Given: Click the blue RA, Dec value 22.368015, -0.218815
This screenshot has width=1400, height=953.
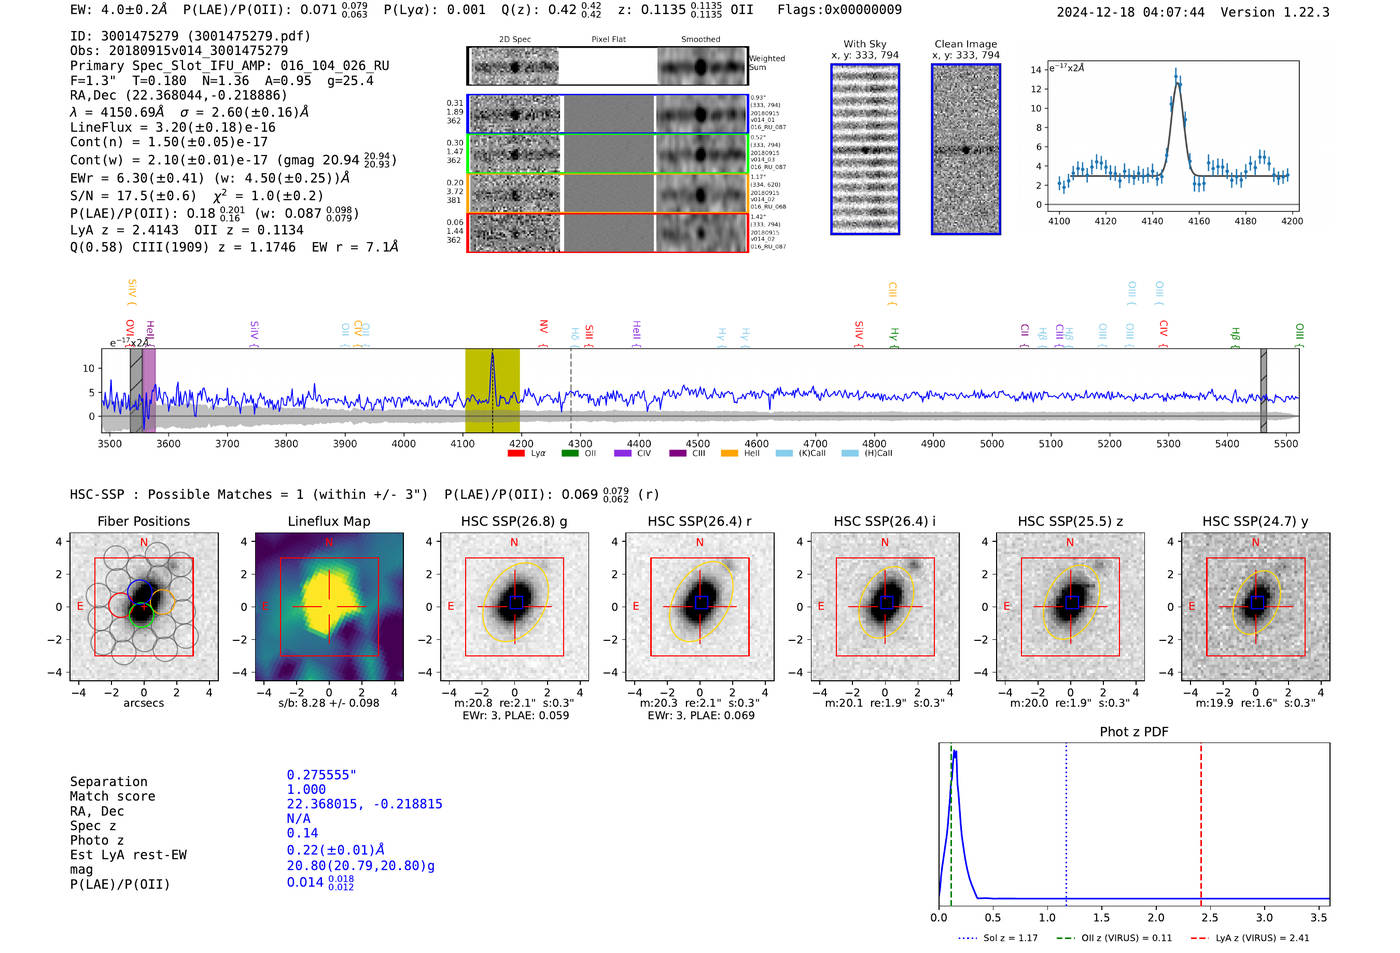Looking at the screenshot, I should tap(364, 804).
